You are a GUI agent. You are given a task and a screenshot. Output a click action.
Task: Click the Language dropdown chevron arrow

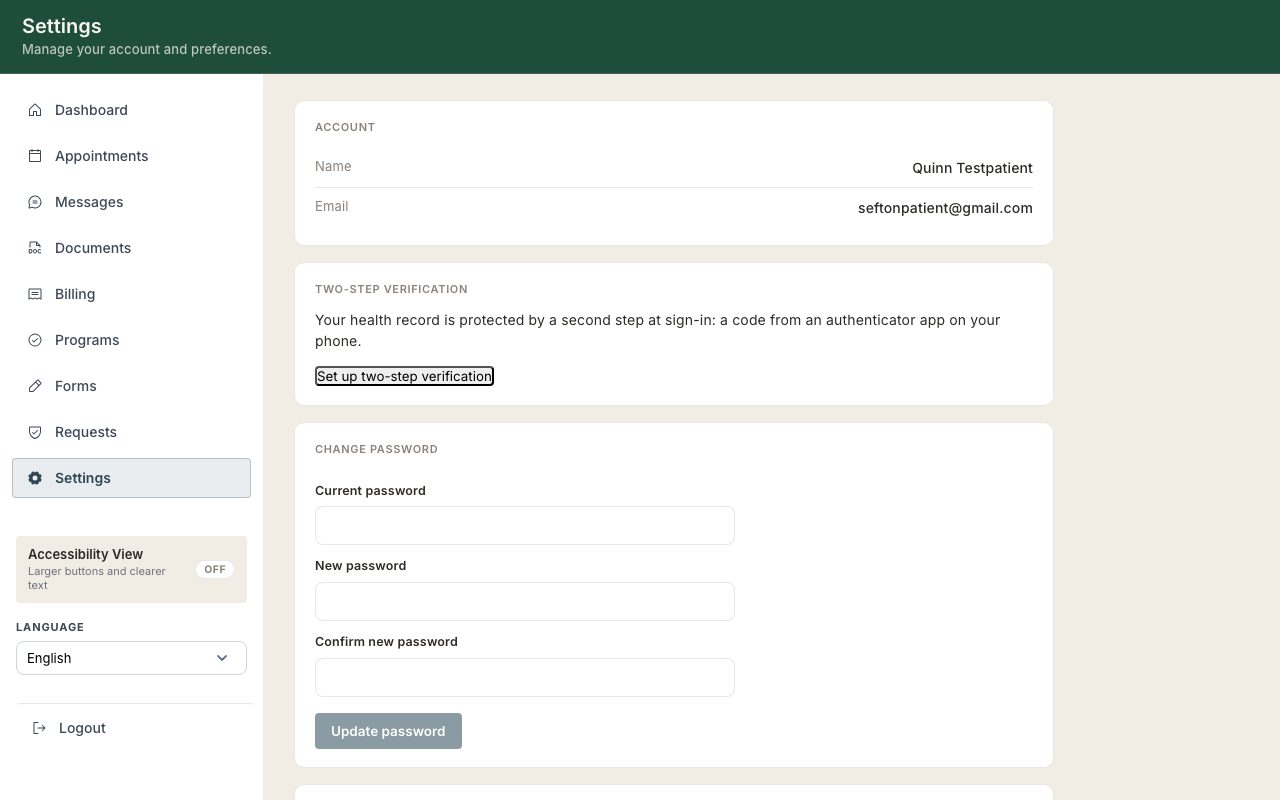pos(222,658)
